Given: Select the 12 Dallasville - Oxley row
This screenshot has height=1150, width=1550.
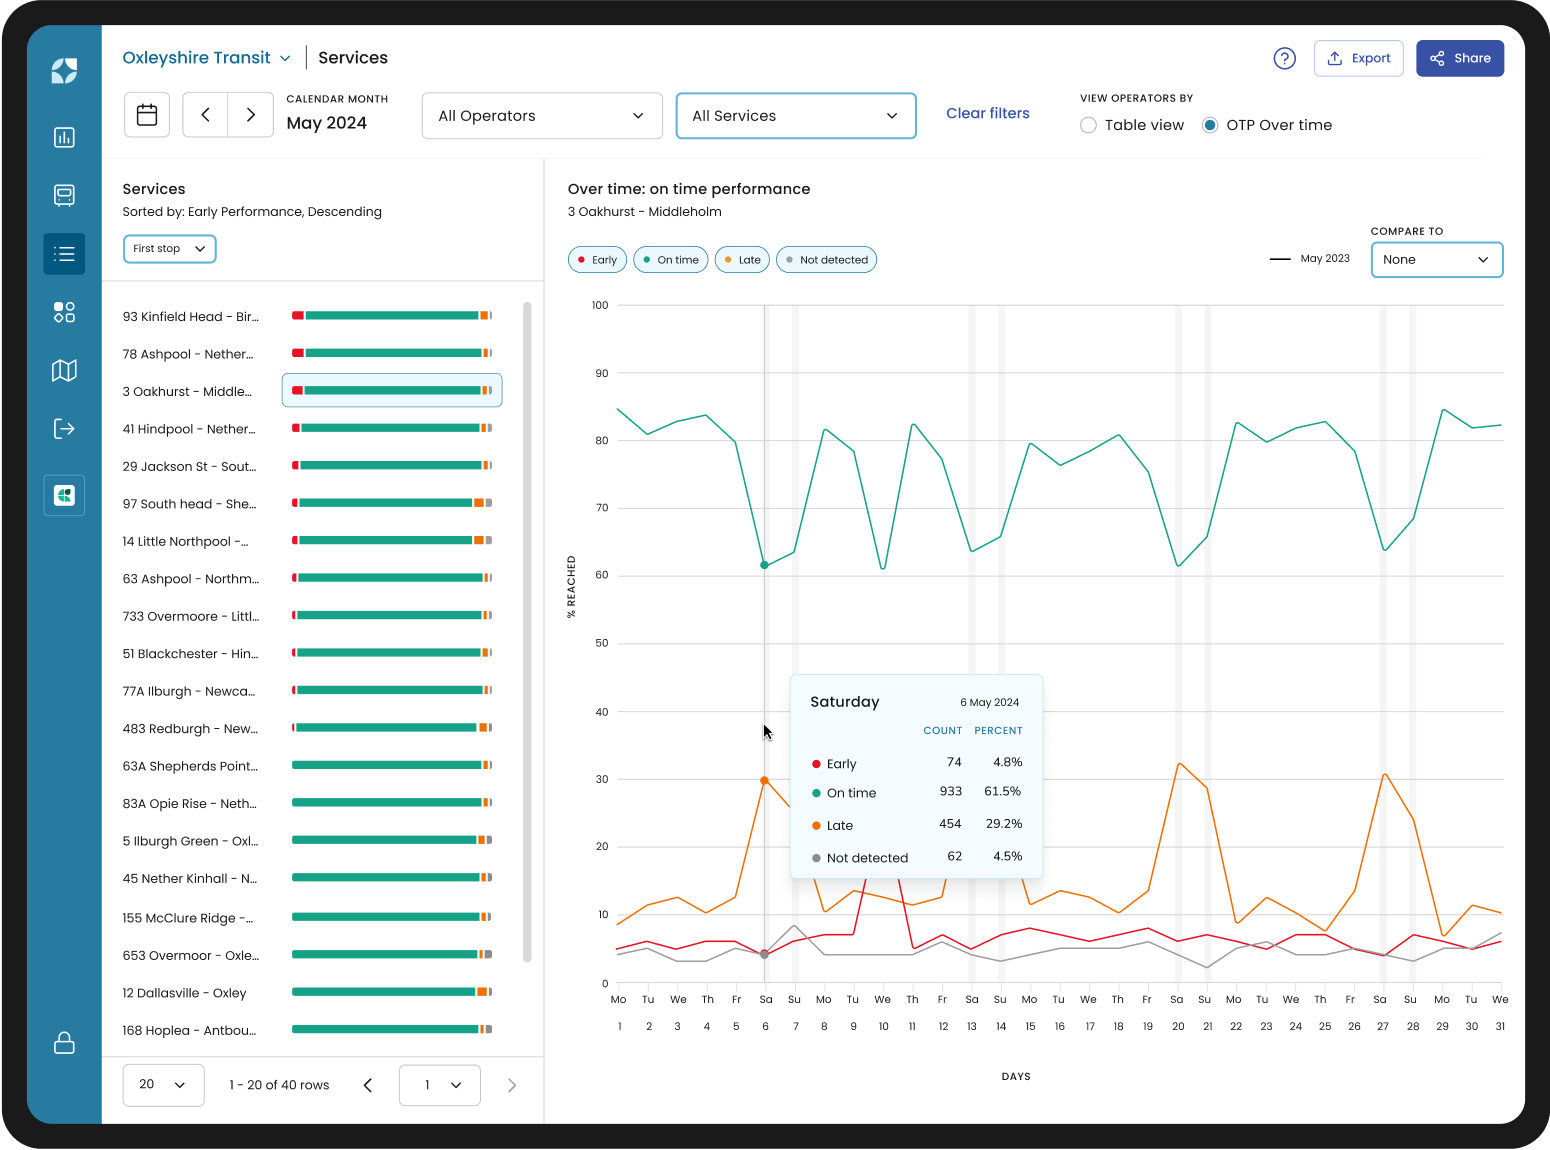Looking at the screenshot, I should [x=307, y=993].
